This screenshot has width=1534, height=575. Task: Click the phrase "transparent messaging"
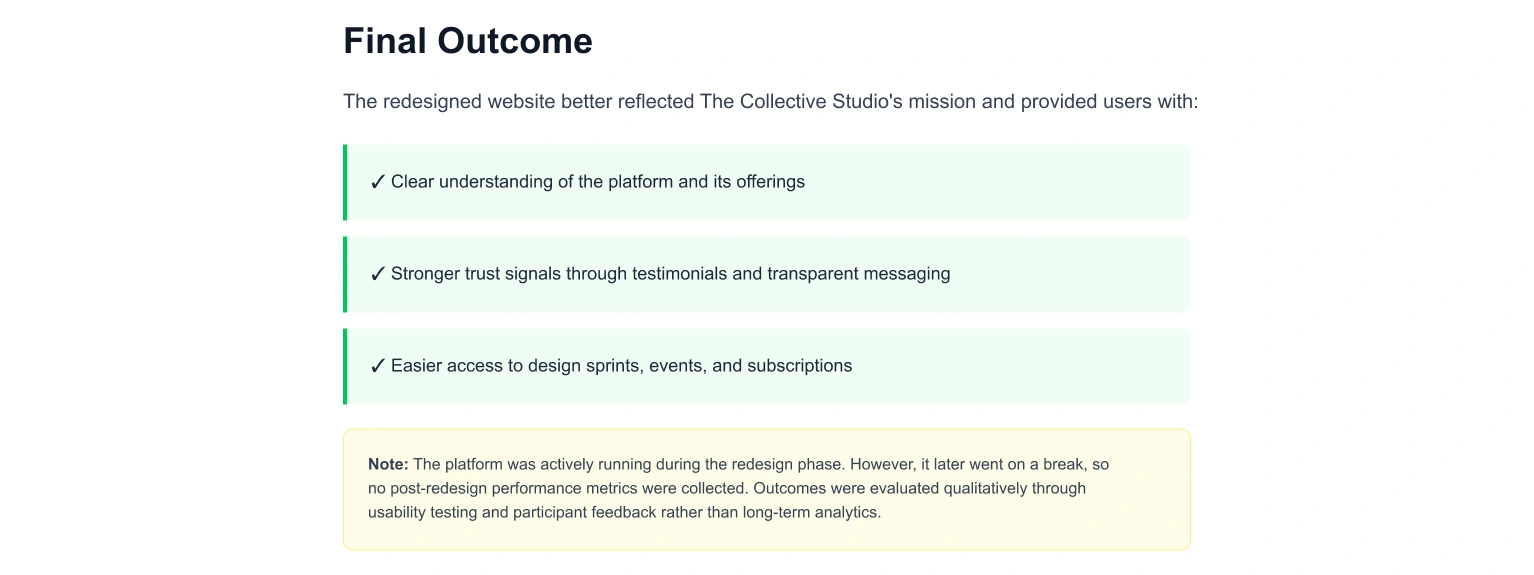(859, 274)
